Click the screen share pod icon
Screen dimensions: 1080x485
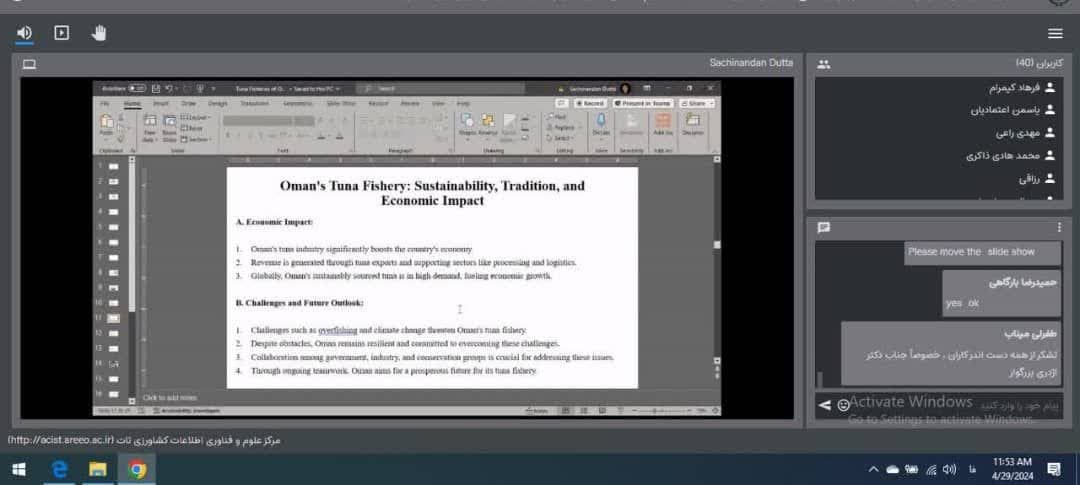29,64
